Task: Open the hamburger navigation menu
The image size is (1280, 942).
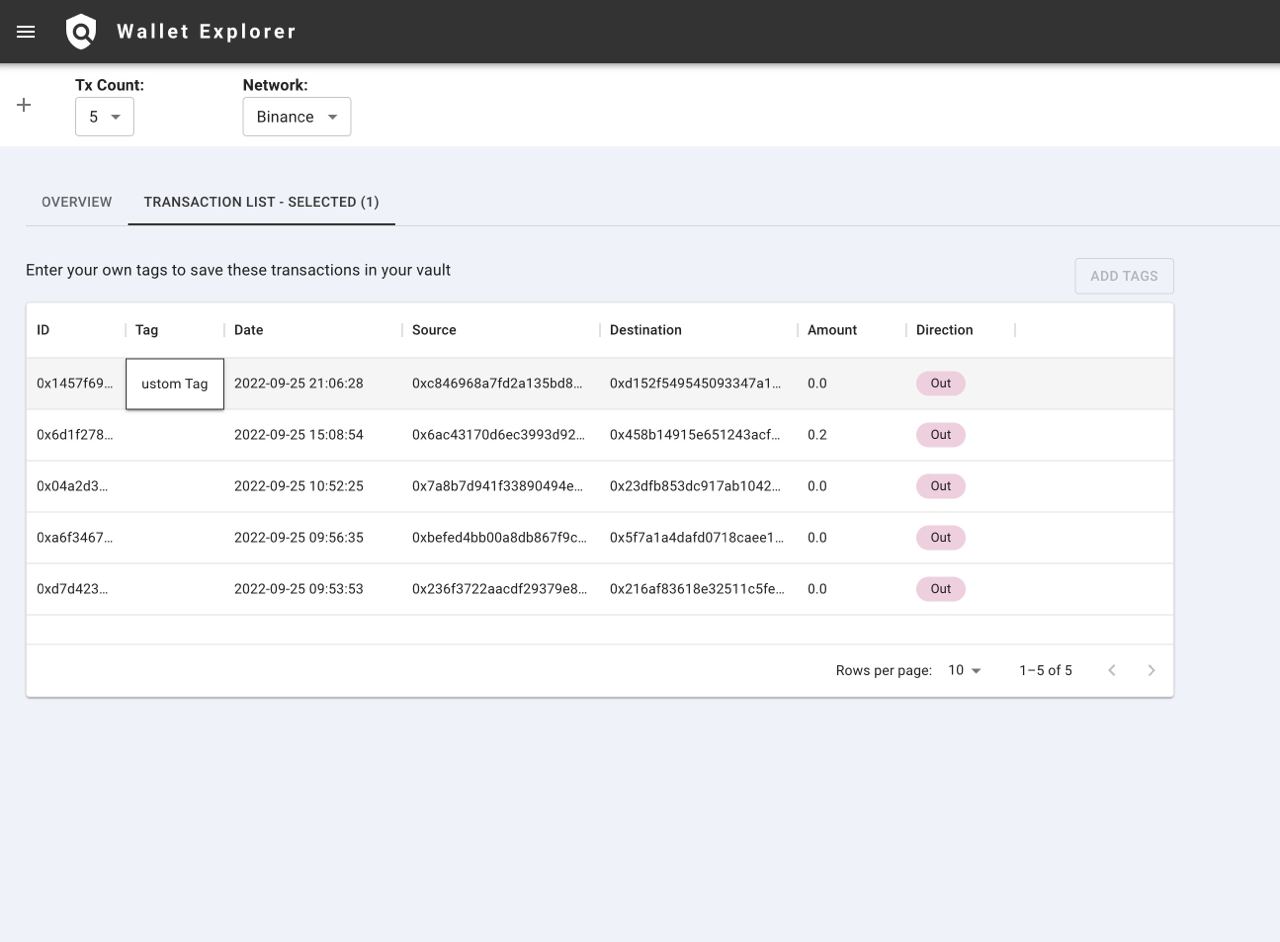Action: click(x=26, y=31)
